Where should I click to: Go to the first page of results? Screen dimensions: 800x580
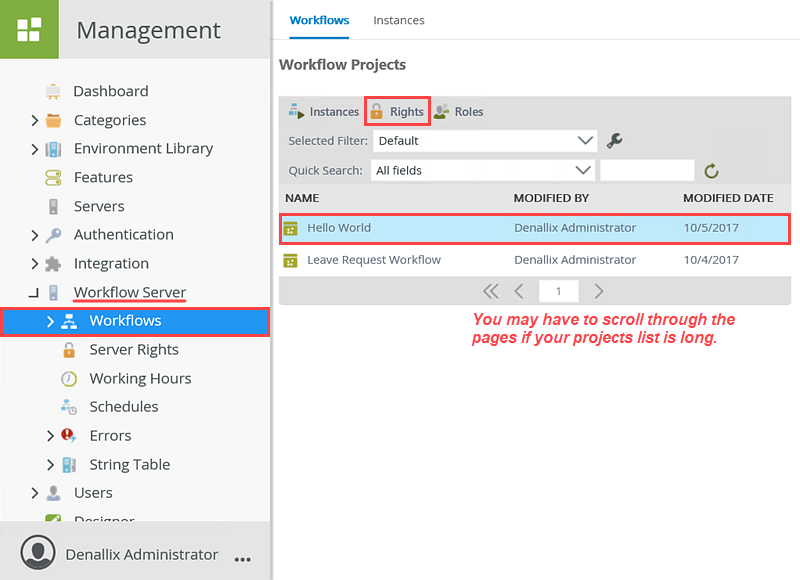pos(491,291)
